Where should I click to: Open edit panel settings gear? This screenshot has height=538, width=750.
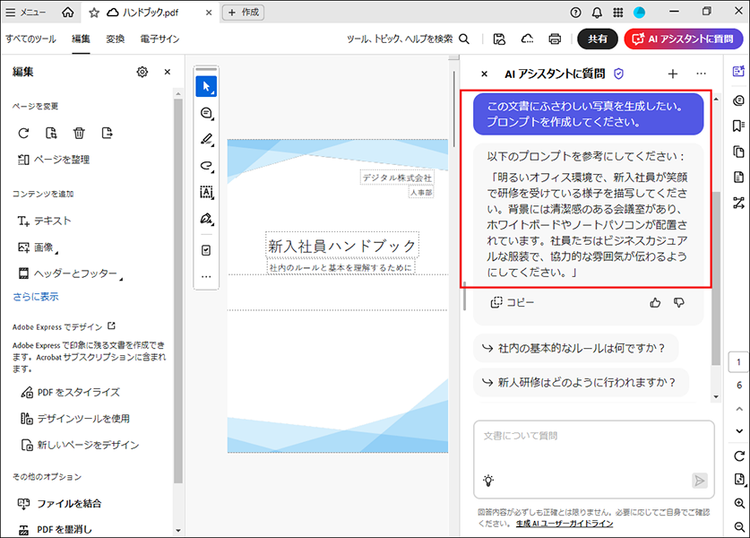coord(142,72)
